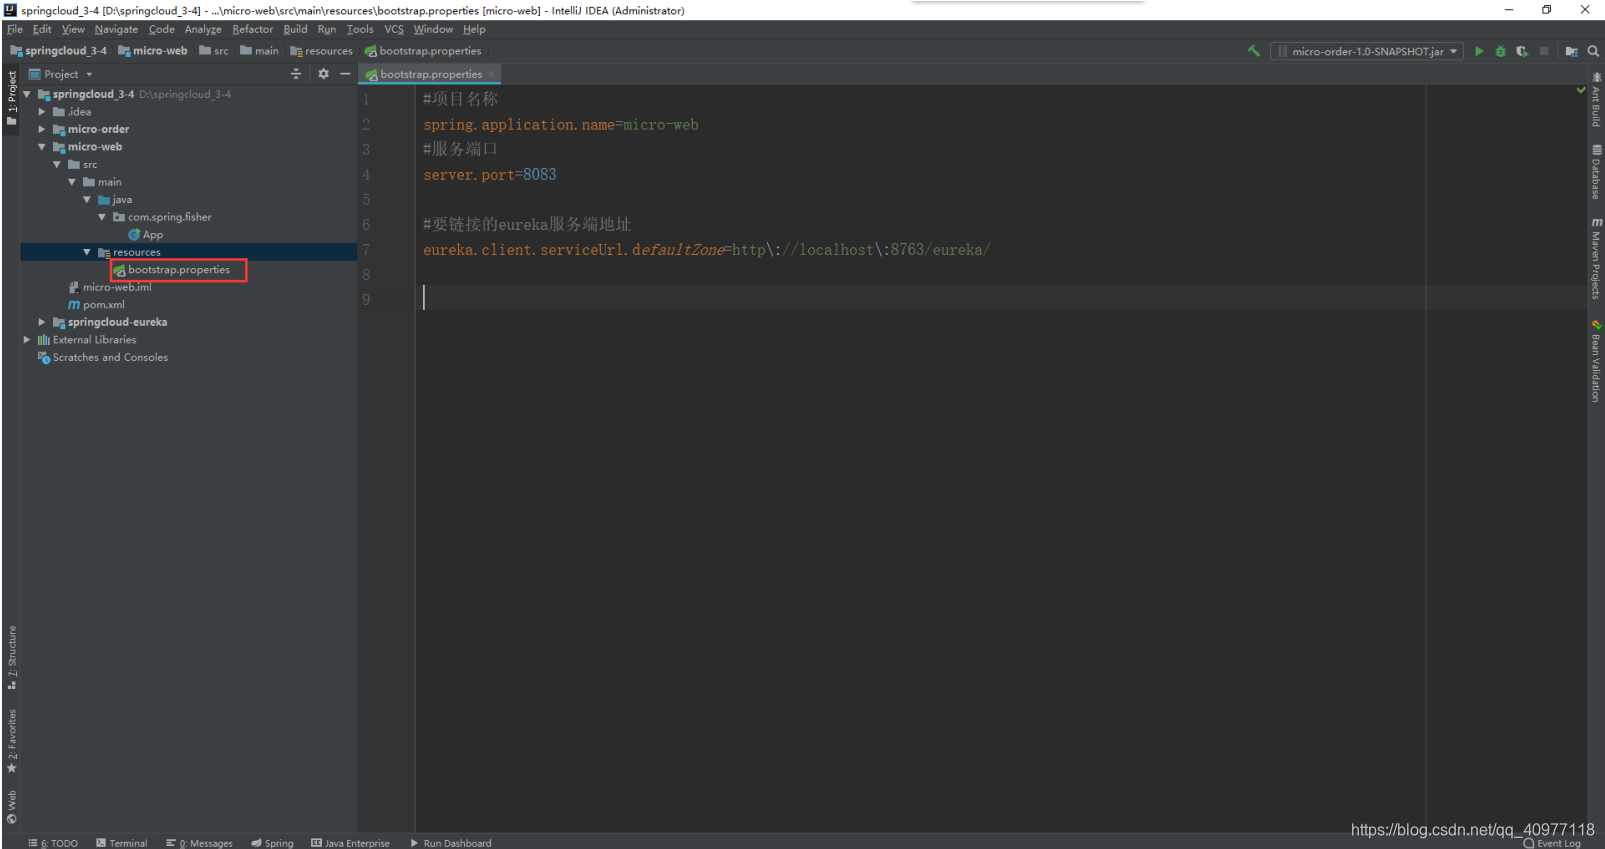Open the Project panel settings gear
This screenshot has height=849, width=1605.
323,74
